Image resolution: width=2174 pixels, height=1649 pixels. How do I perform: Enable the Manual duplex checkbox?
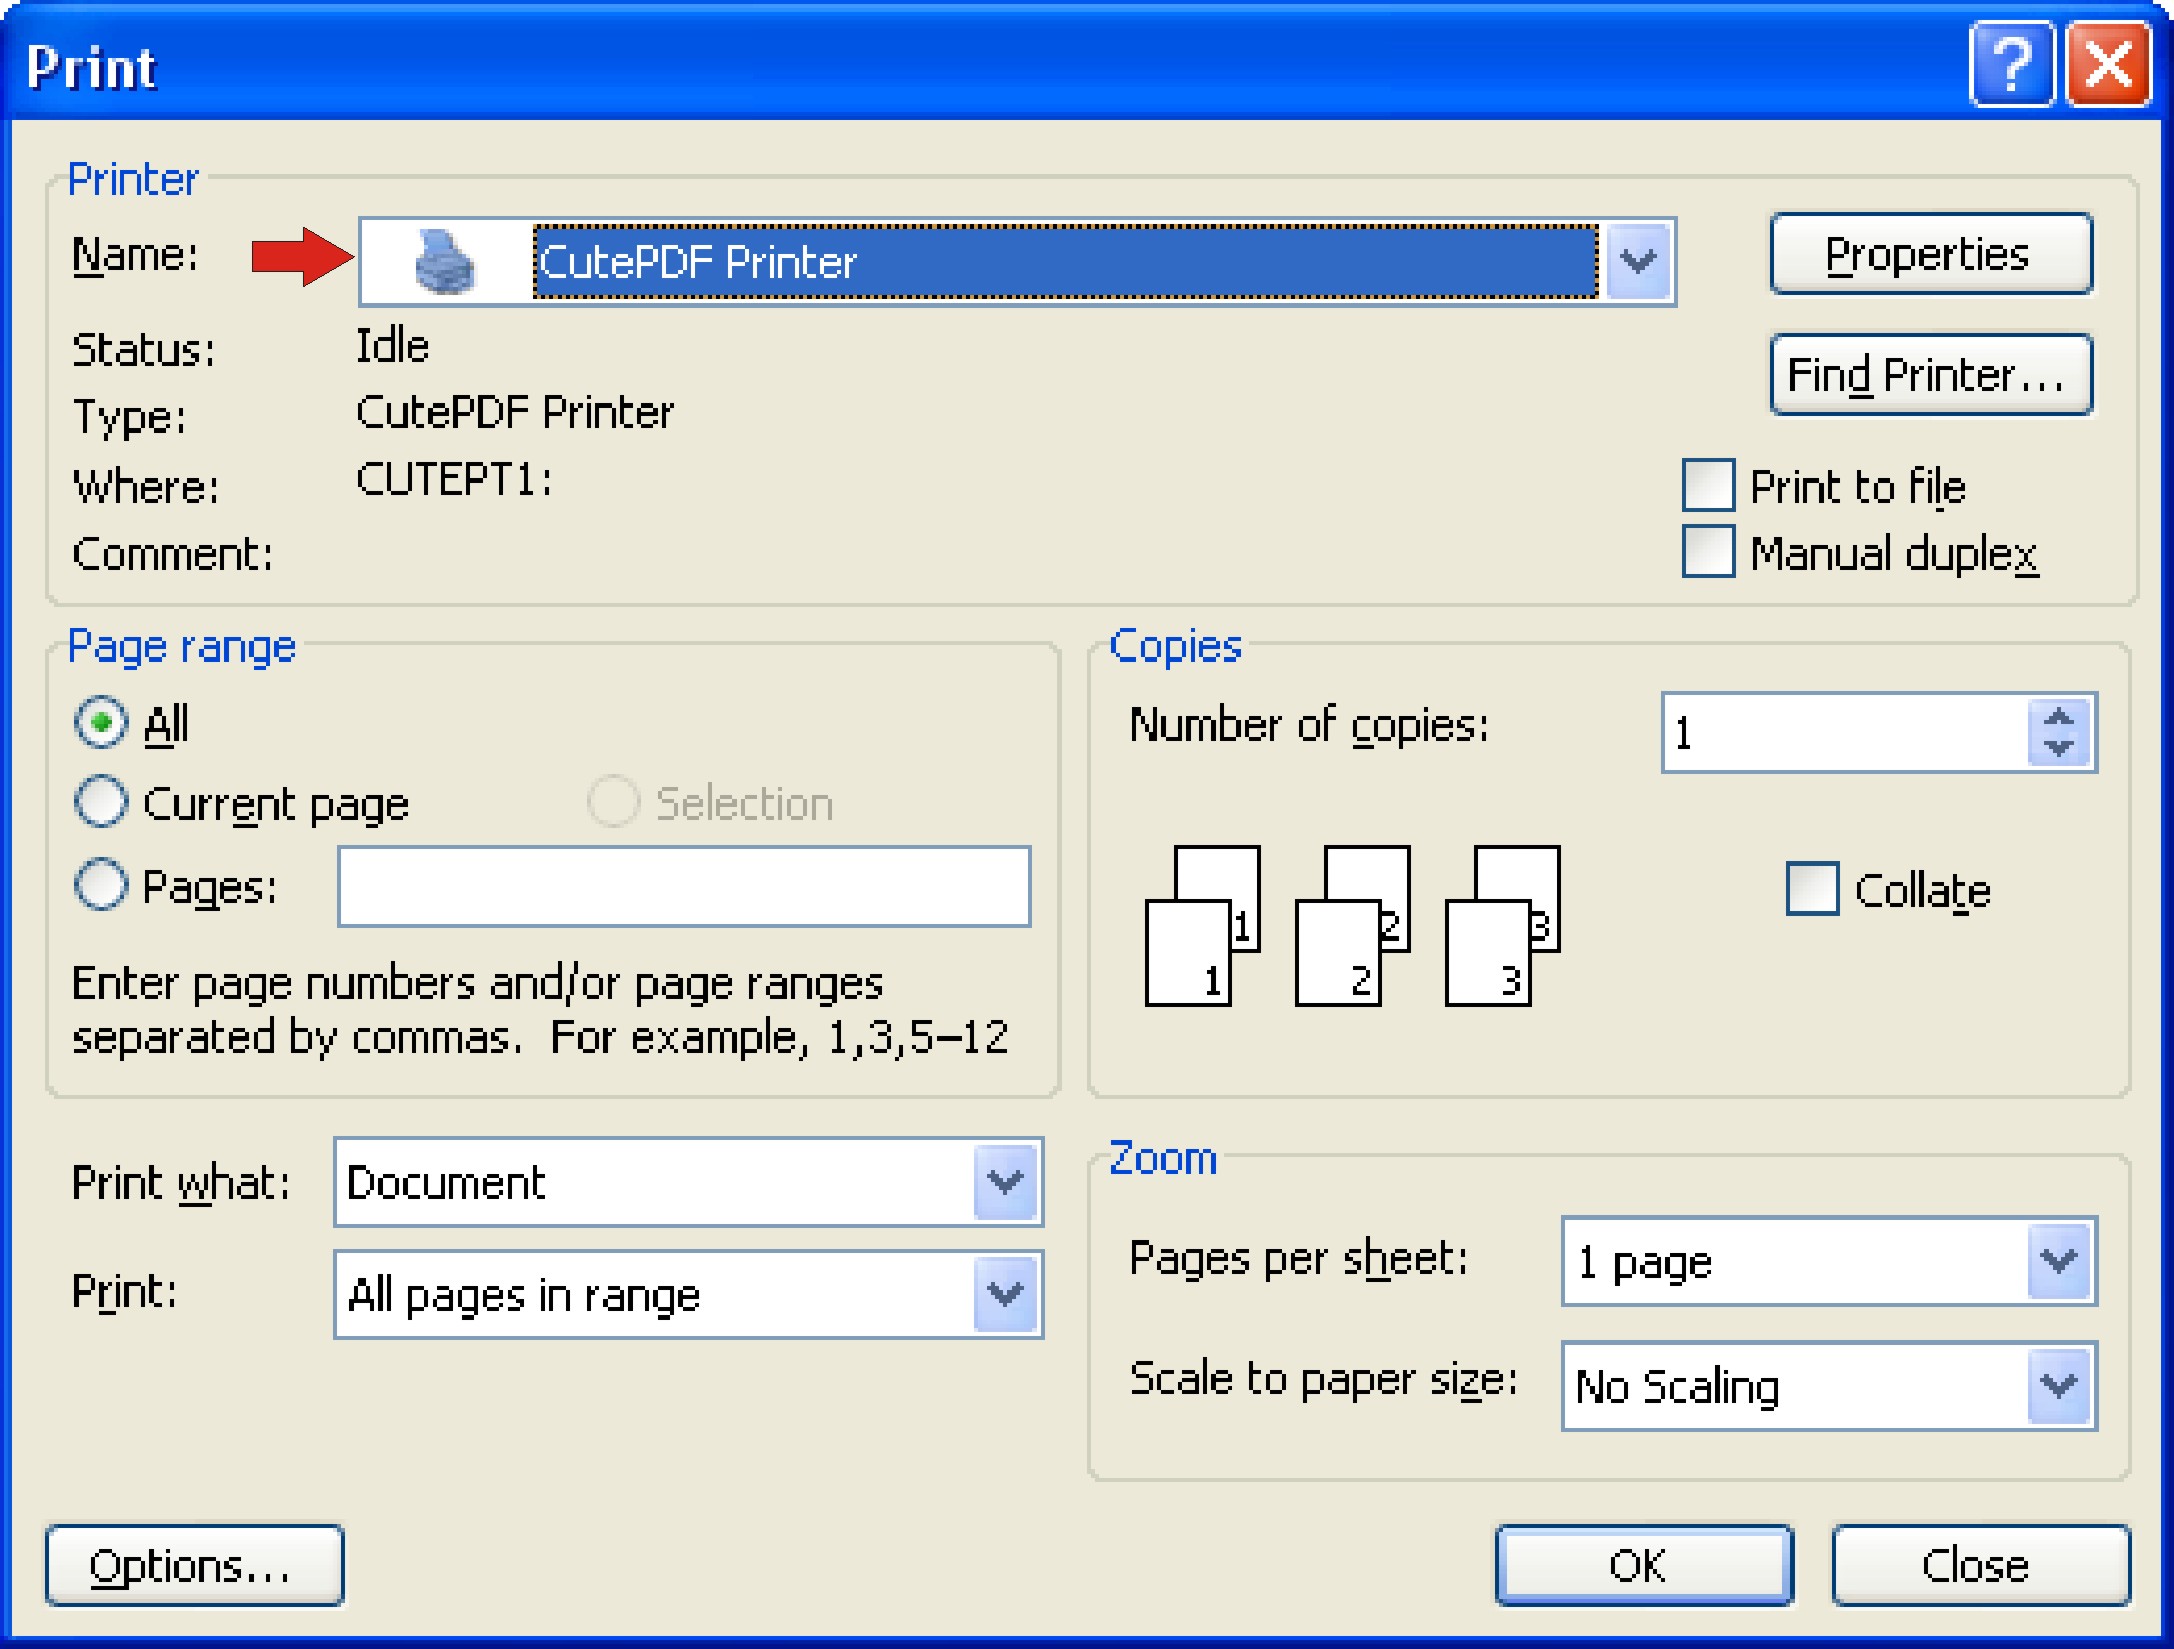[1707, 552]
